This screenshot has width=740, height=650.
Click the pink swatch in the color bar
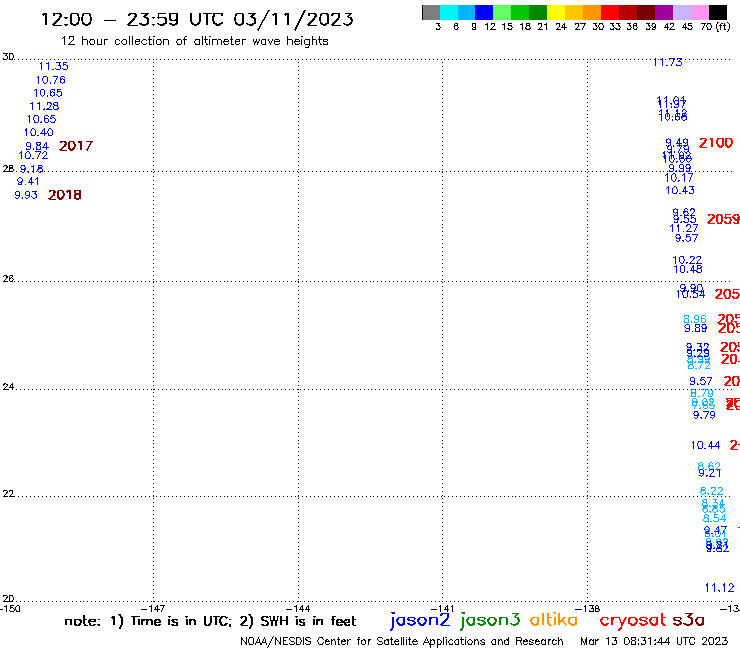pyautogui.click(x=699, y=12)
